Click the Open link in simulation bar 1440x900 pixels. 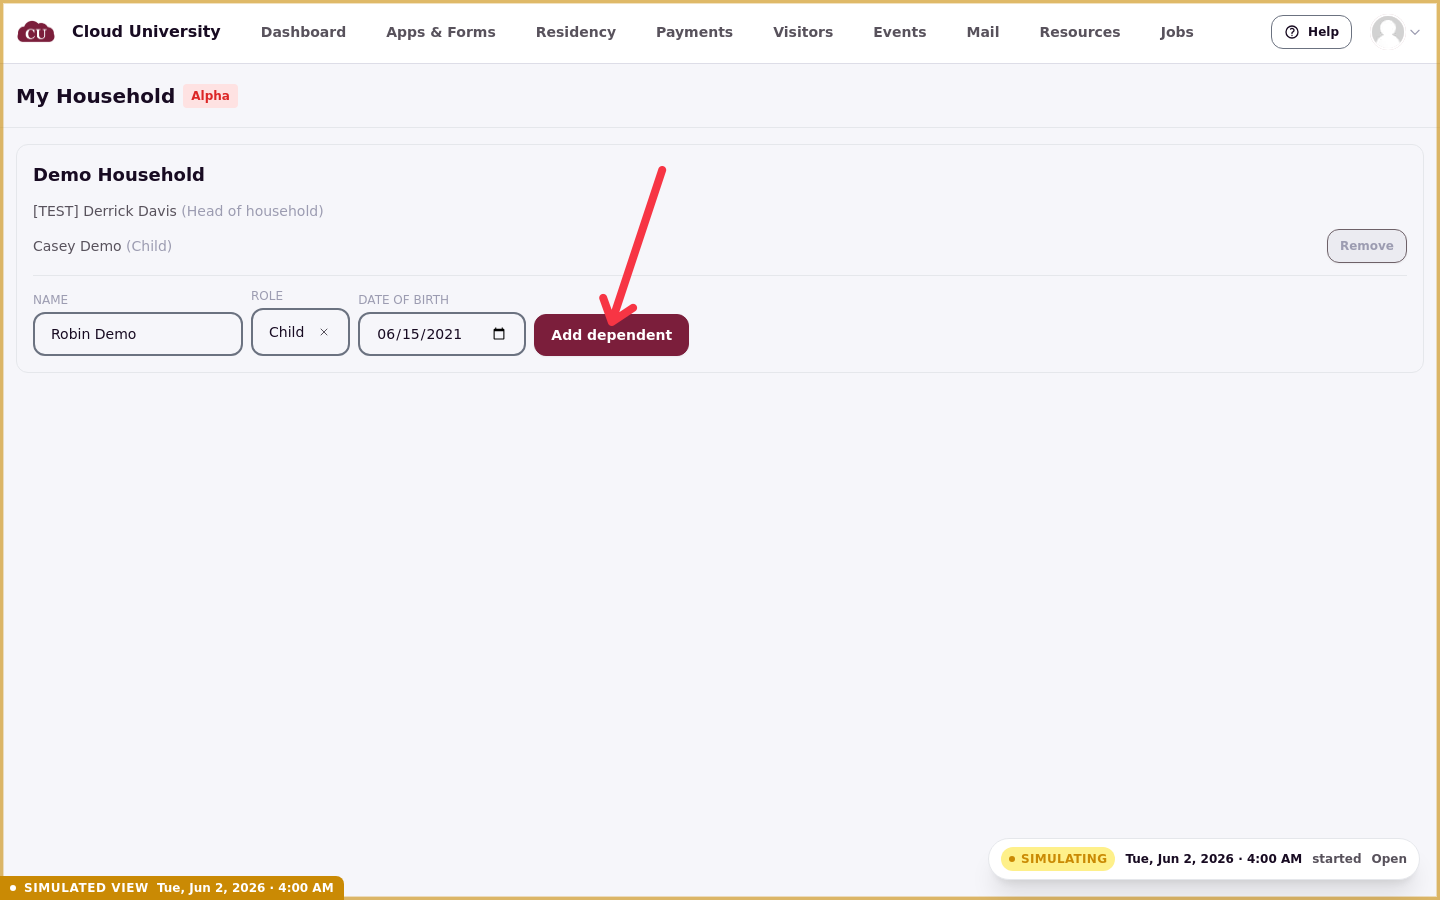[1389, 859]
